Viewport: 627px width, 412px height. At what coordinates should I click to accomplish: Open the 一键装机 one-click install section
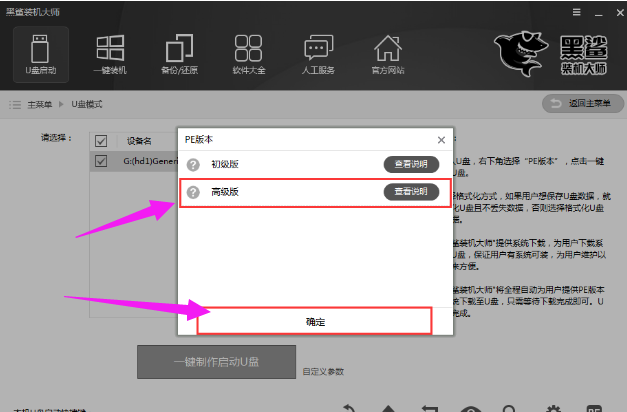(109, 55)
